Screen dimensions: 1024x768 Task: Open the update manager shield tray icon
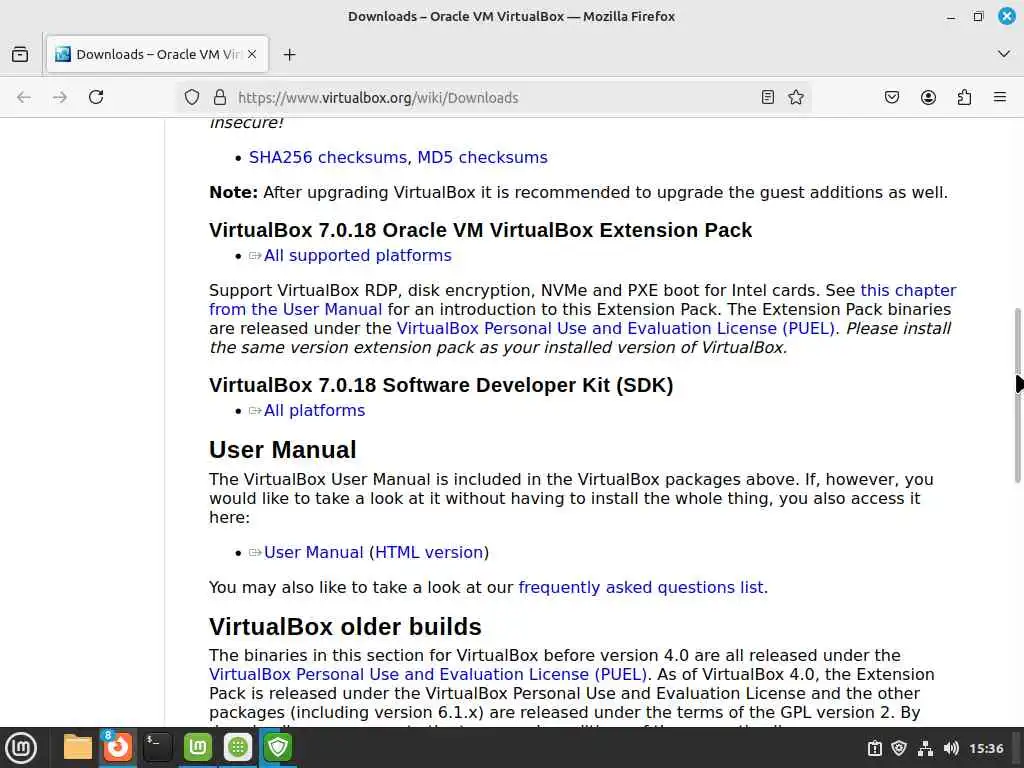(x=899, y=748)
